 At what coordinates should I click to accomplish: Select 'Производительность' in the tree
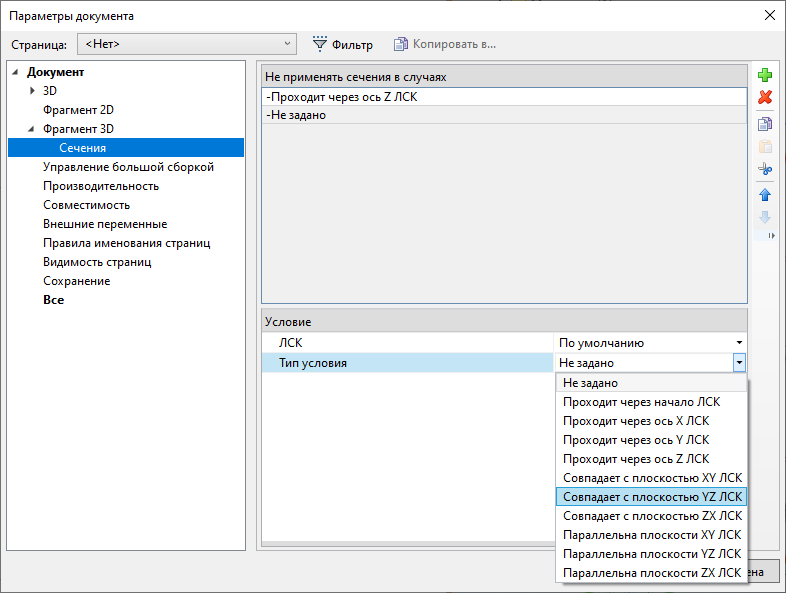[100, 186]
